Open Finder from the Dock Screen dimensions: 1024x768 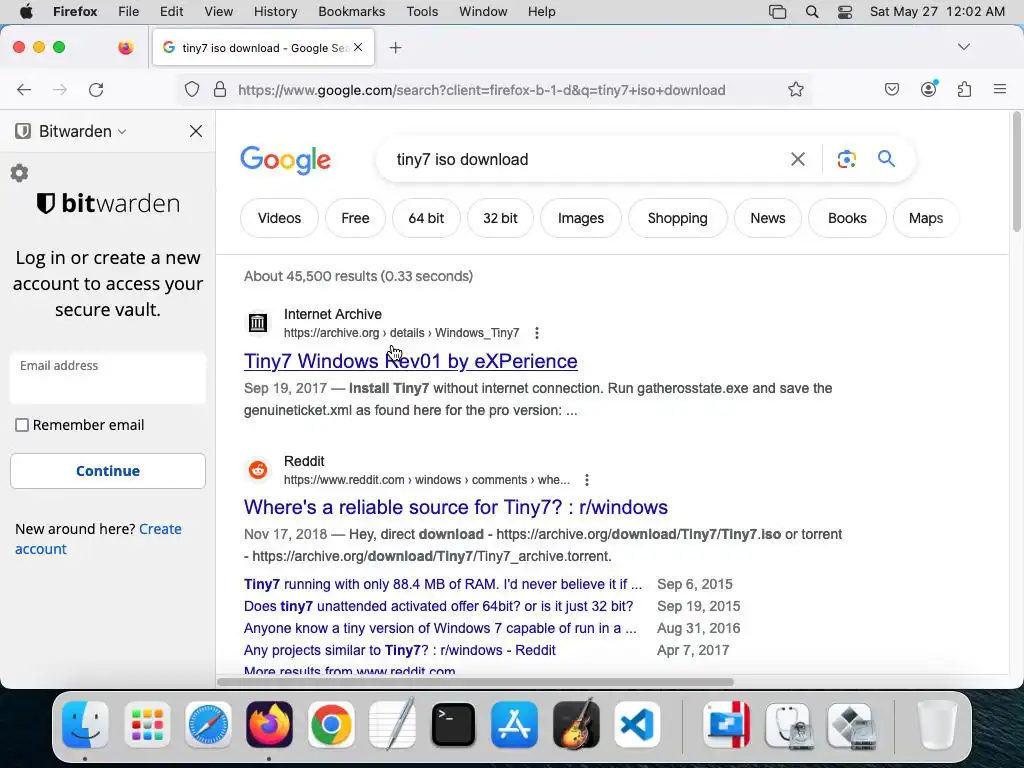pyautogui.click(x=85, y=725)
